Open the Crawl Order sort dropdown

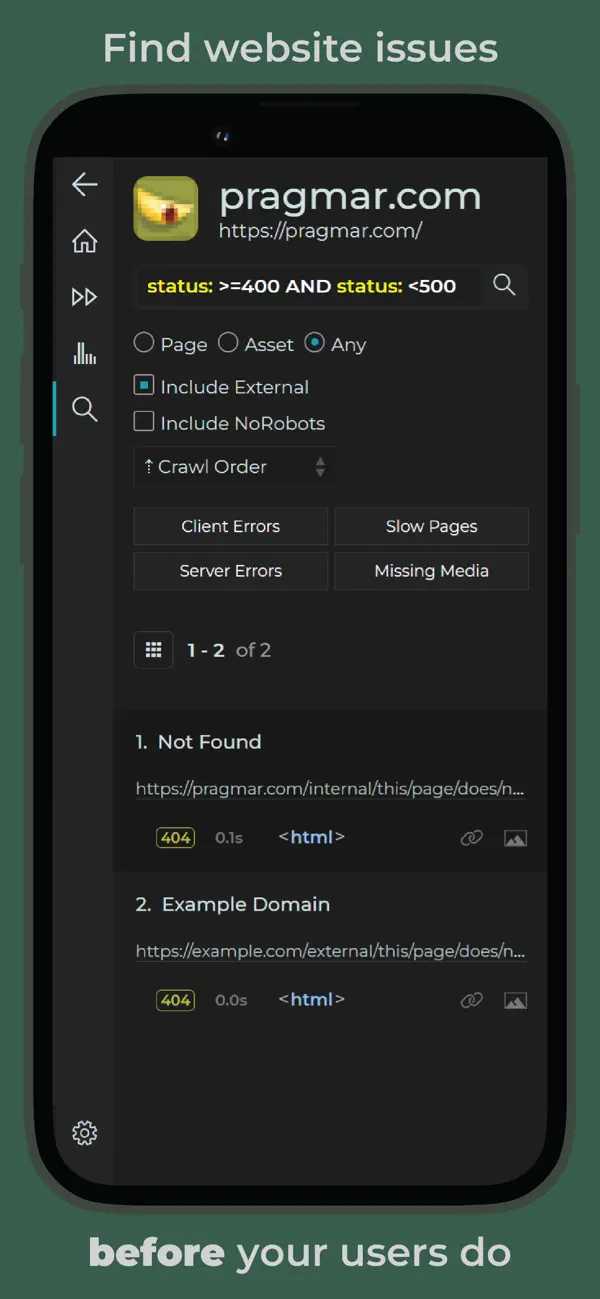tap(235, 467)
